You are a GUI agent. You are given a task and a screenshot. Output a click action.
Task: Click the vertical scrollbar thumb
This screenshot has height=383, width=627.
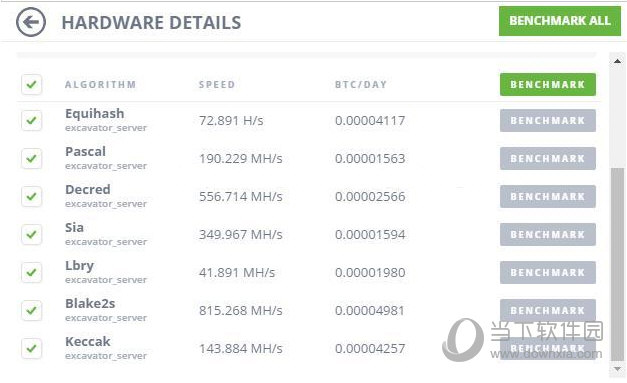[x=617, y=263]
